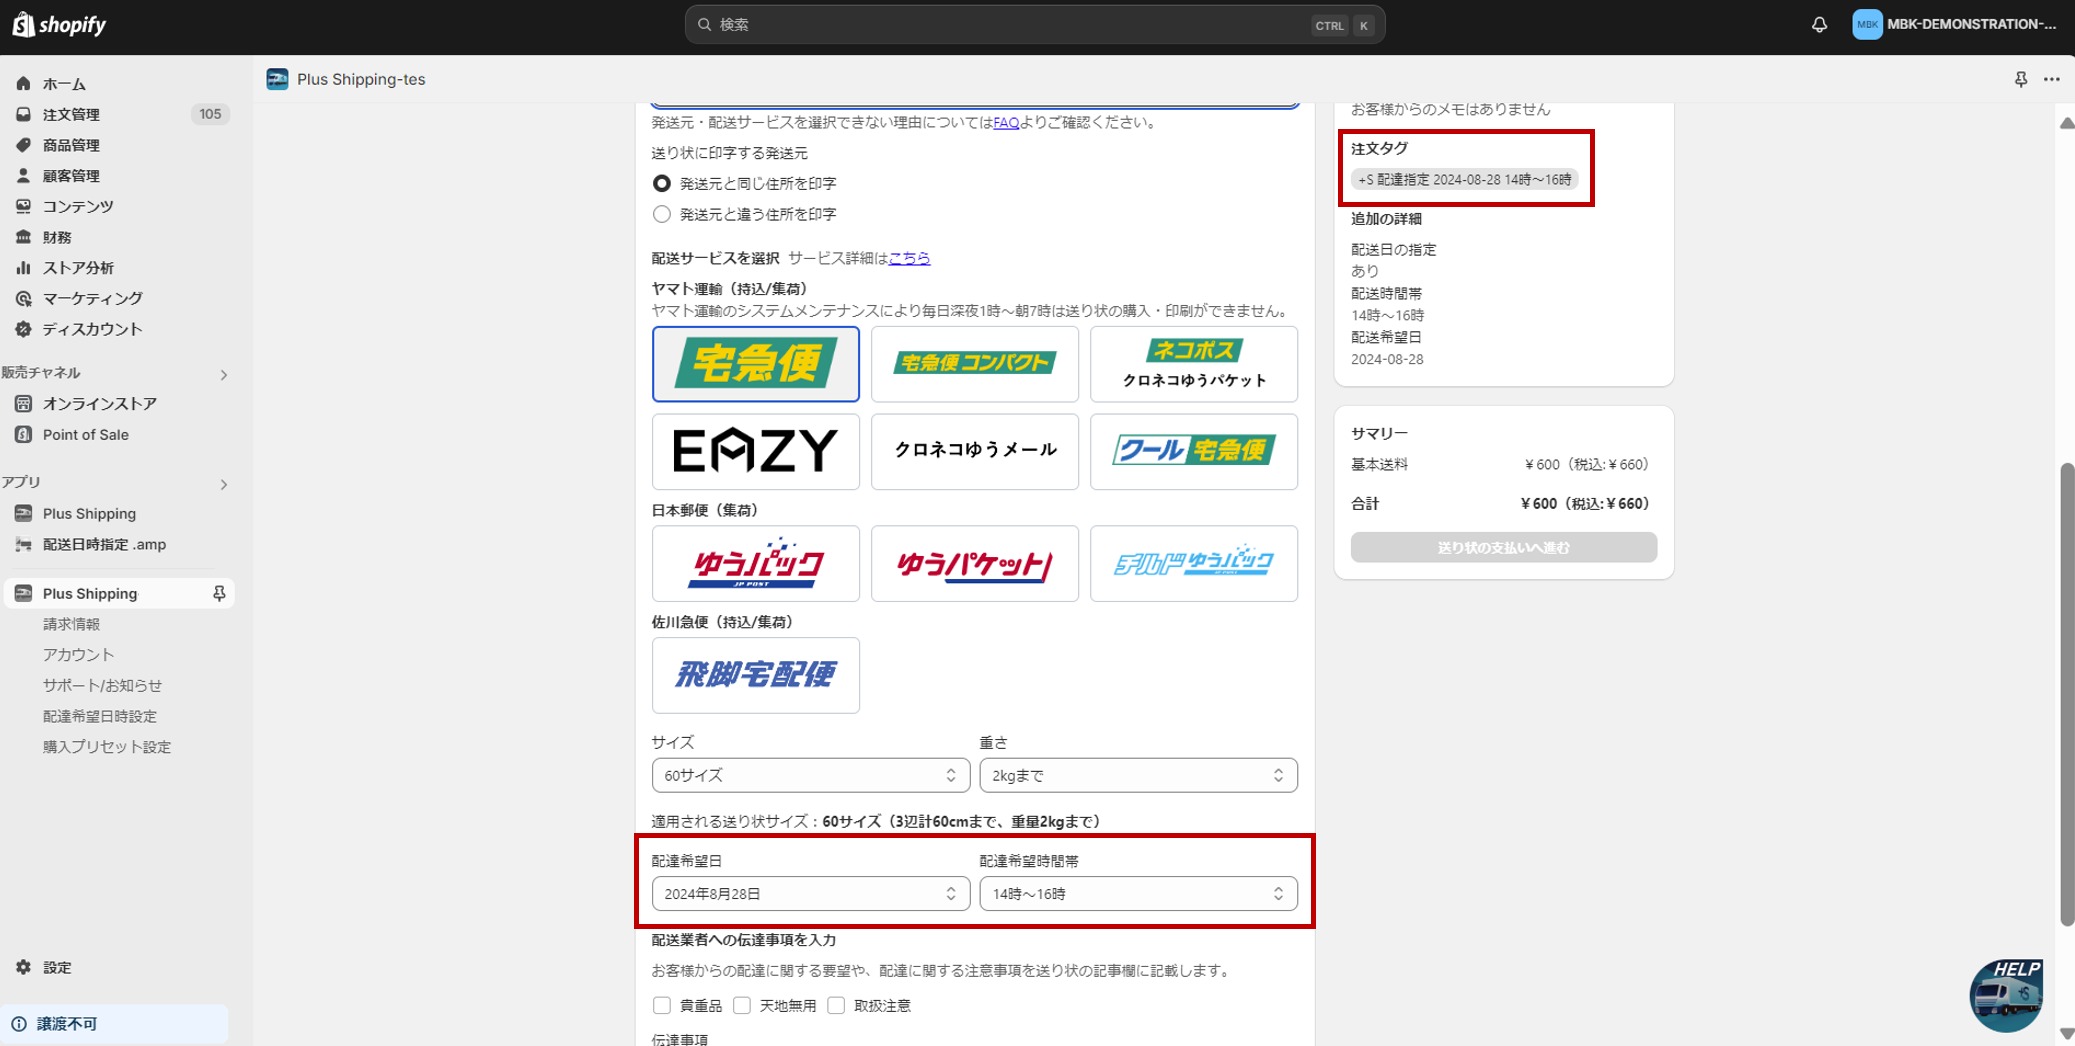The height and width of the screenshot is (1046, 2075).
Task: Click the 設定 gear icon
Action: (23, 967)
